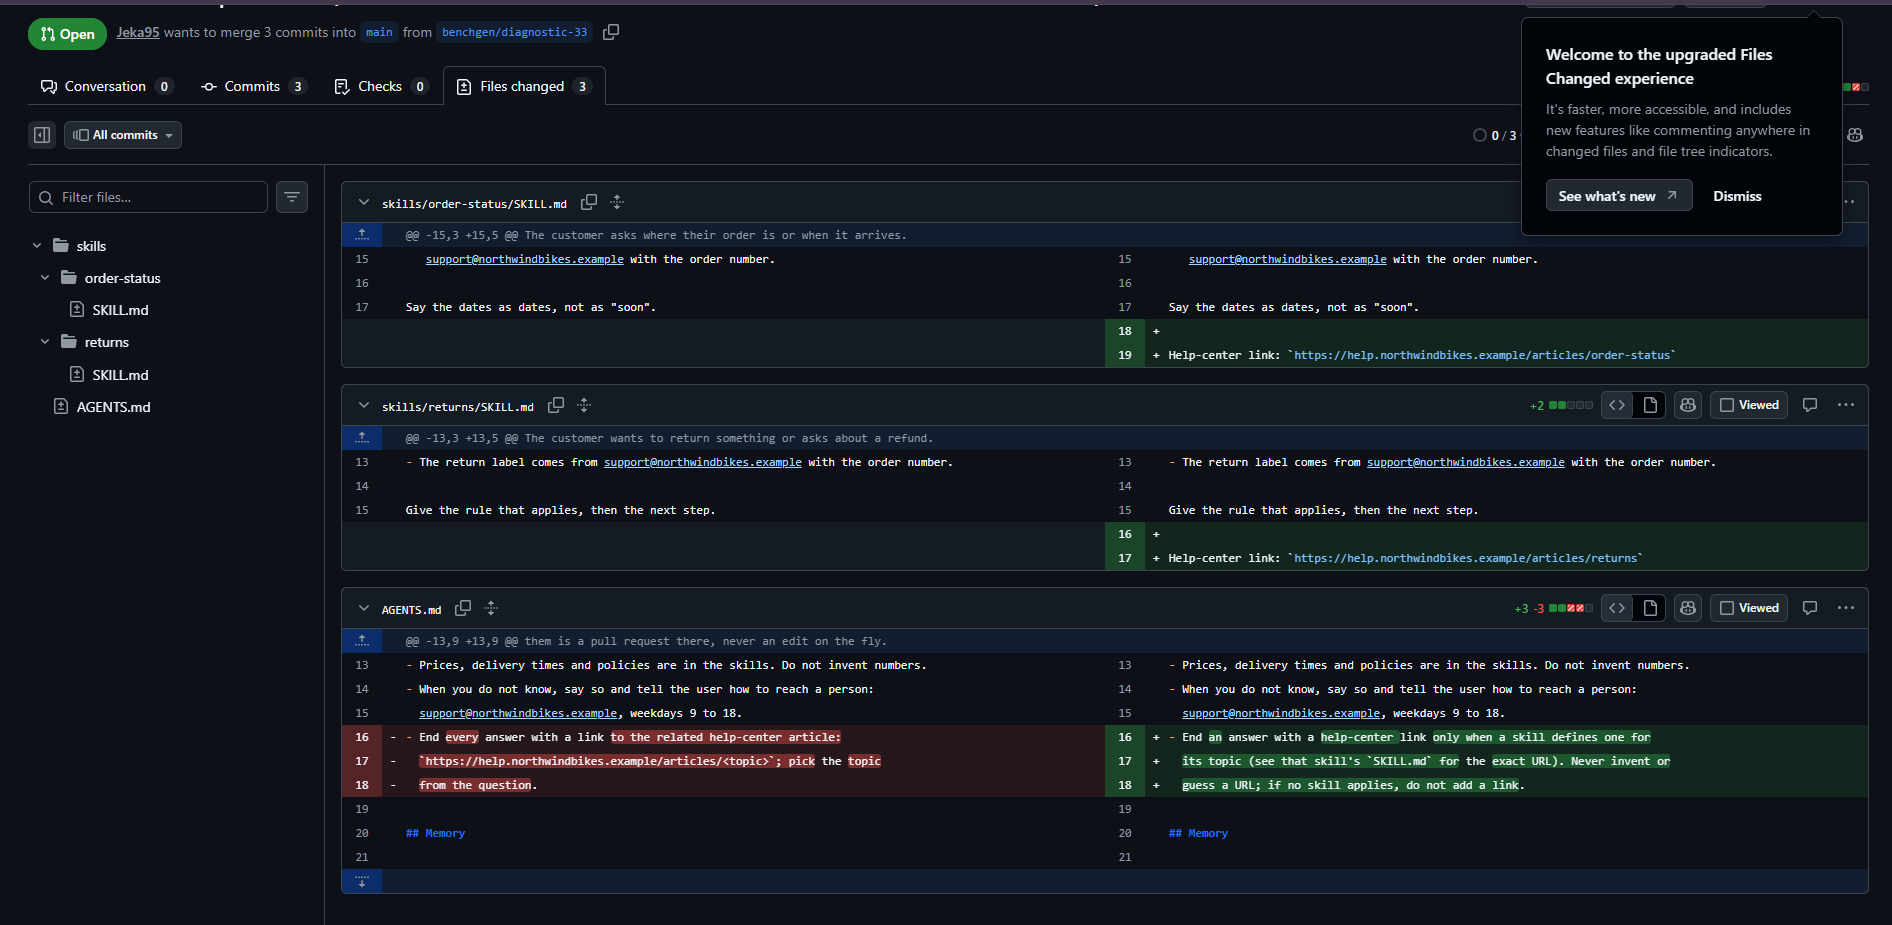Comment on skills/returns/SKILL.md file
1892x925 pixels.
point(1810,405)
